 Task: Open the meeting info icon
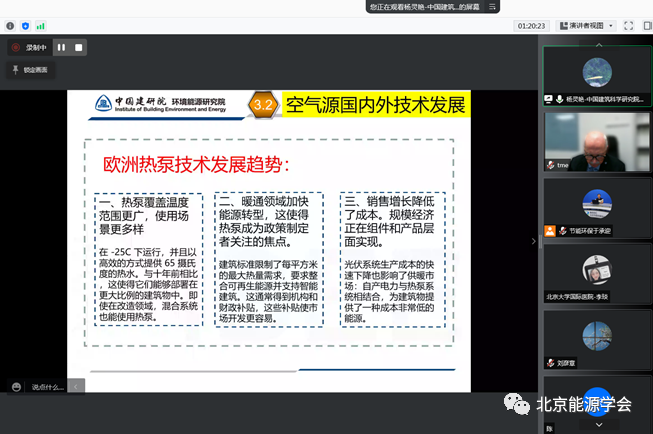click(x=10, y=26)
